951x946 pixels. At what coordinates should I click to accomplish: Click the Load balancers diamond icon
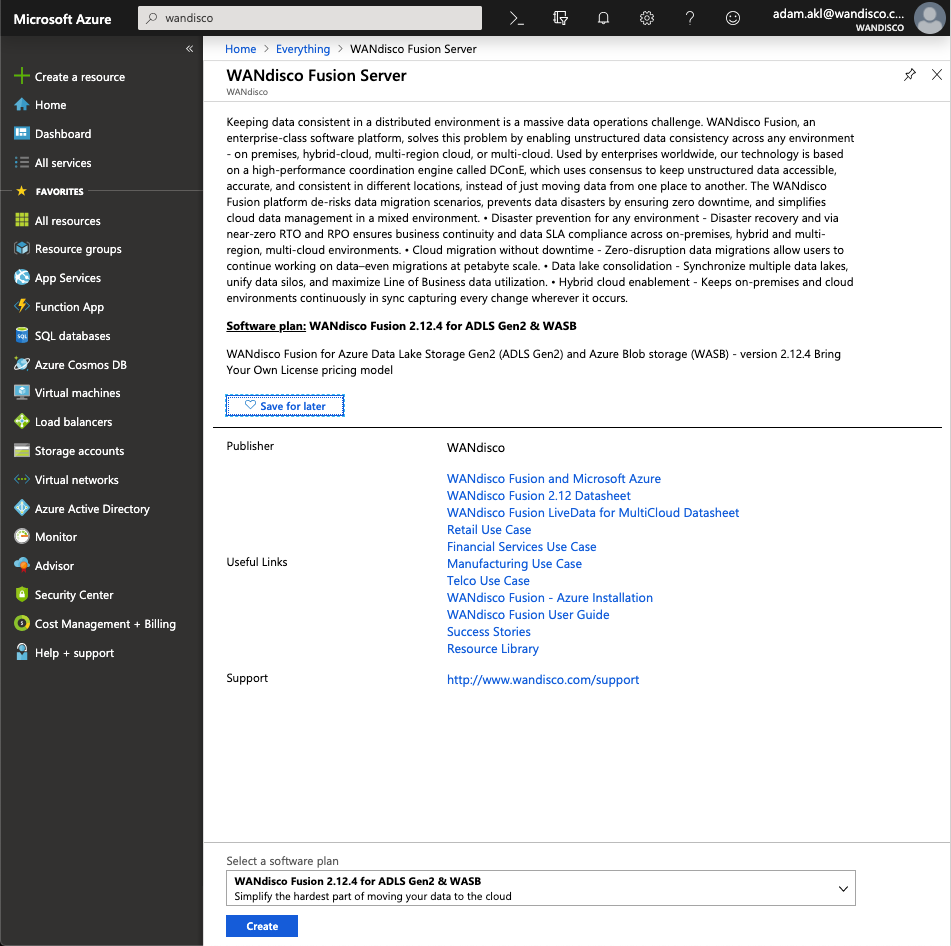coord(21,421)
